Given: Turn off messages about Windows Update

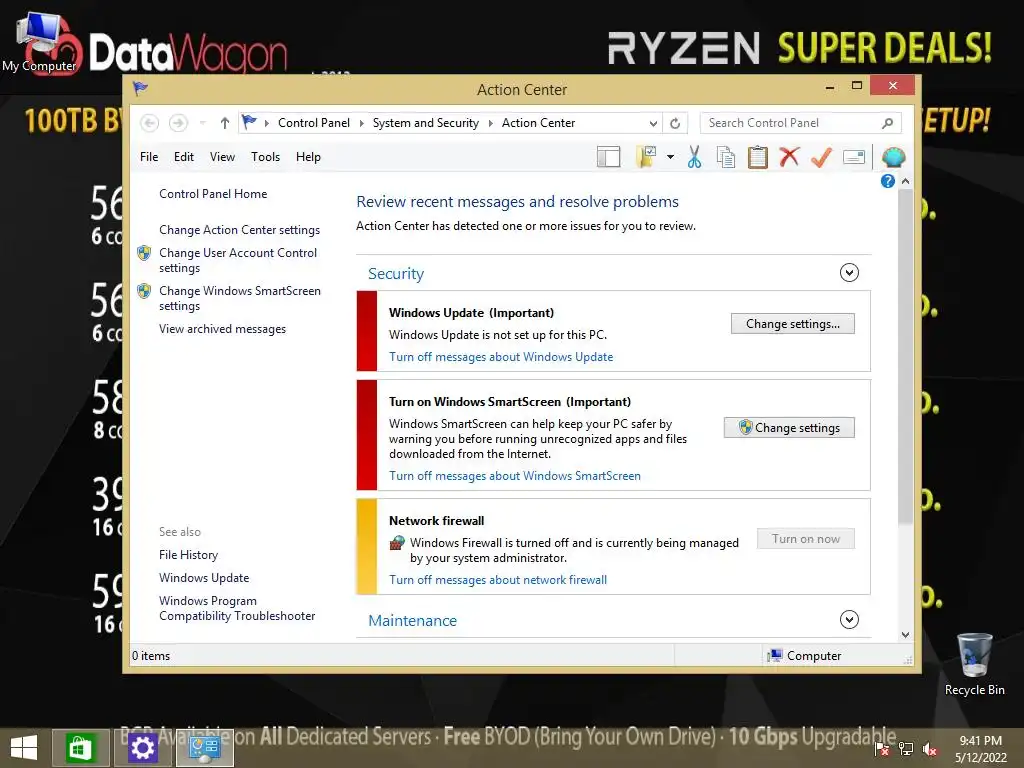Looking at the screenshot, I should click(x=501, y=357).
